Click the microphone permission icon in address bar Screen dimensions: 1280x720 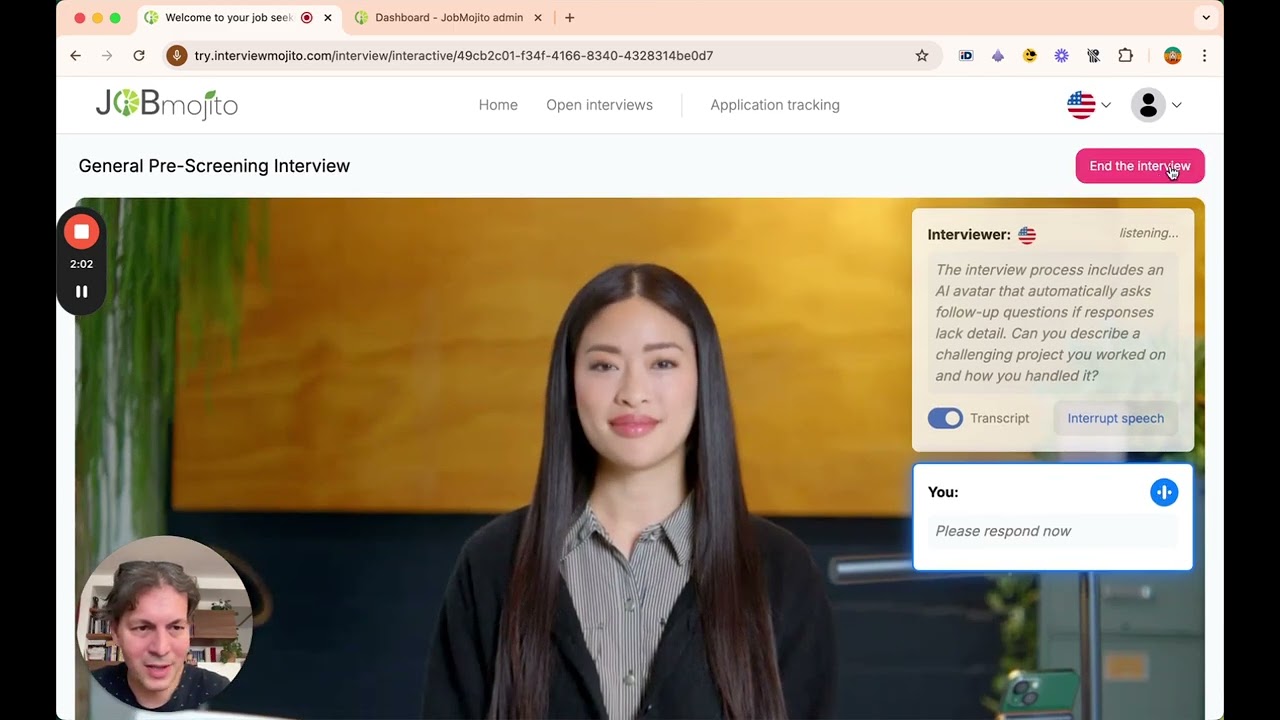(x=177, y=56)
